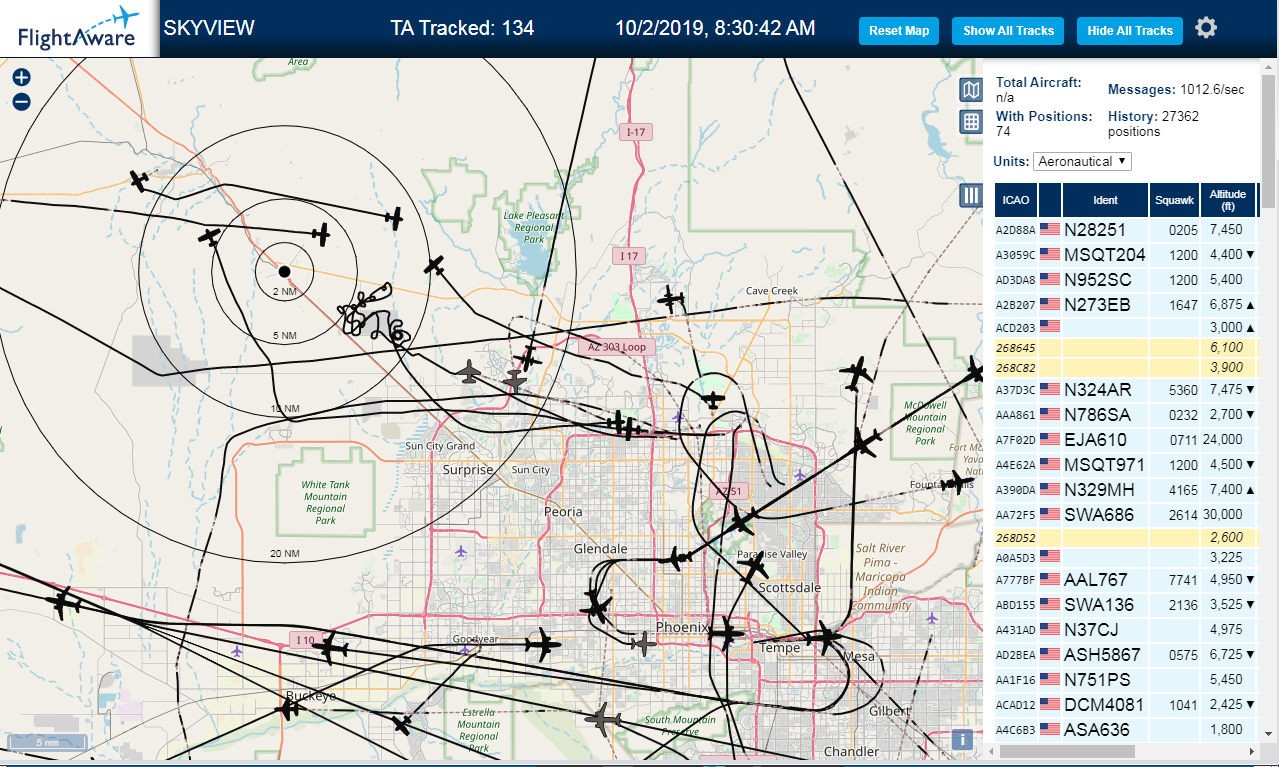Select the ASH5867 aircraft row
The height and width of the screenshot is (767, 1279).
click(x=1125, y=655)
